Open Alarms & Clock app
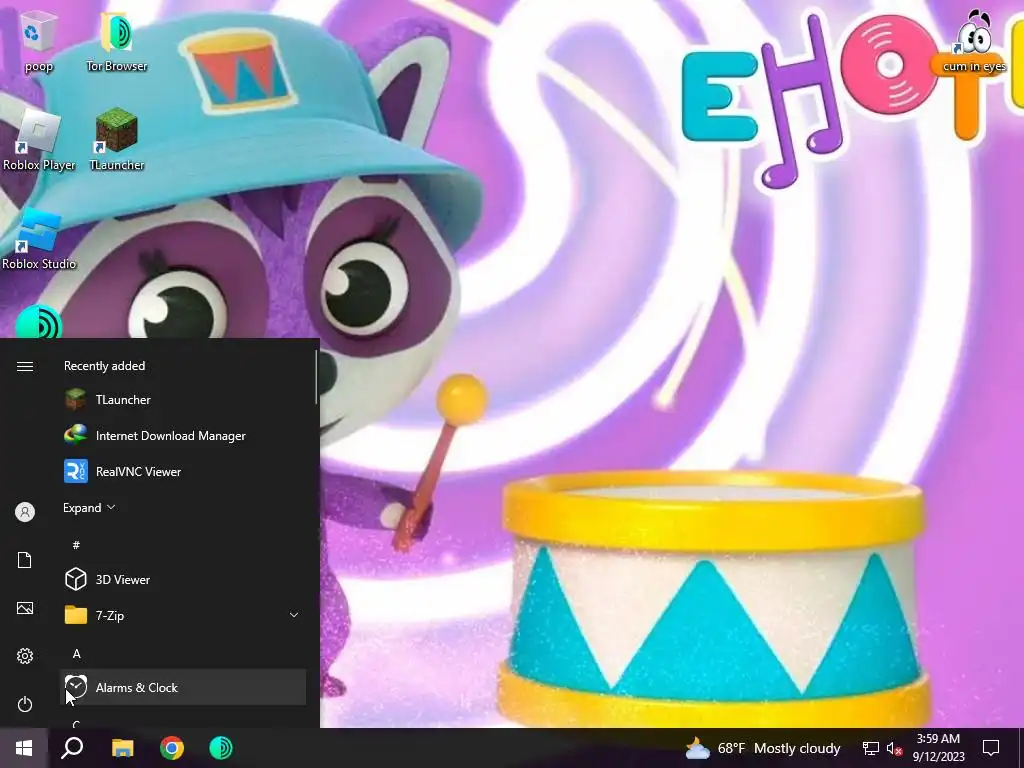Viewport: 1024px width, 768px height. pyautogui.click(x=183, y=687)
